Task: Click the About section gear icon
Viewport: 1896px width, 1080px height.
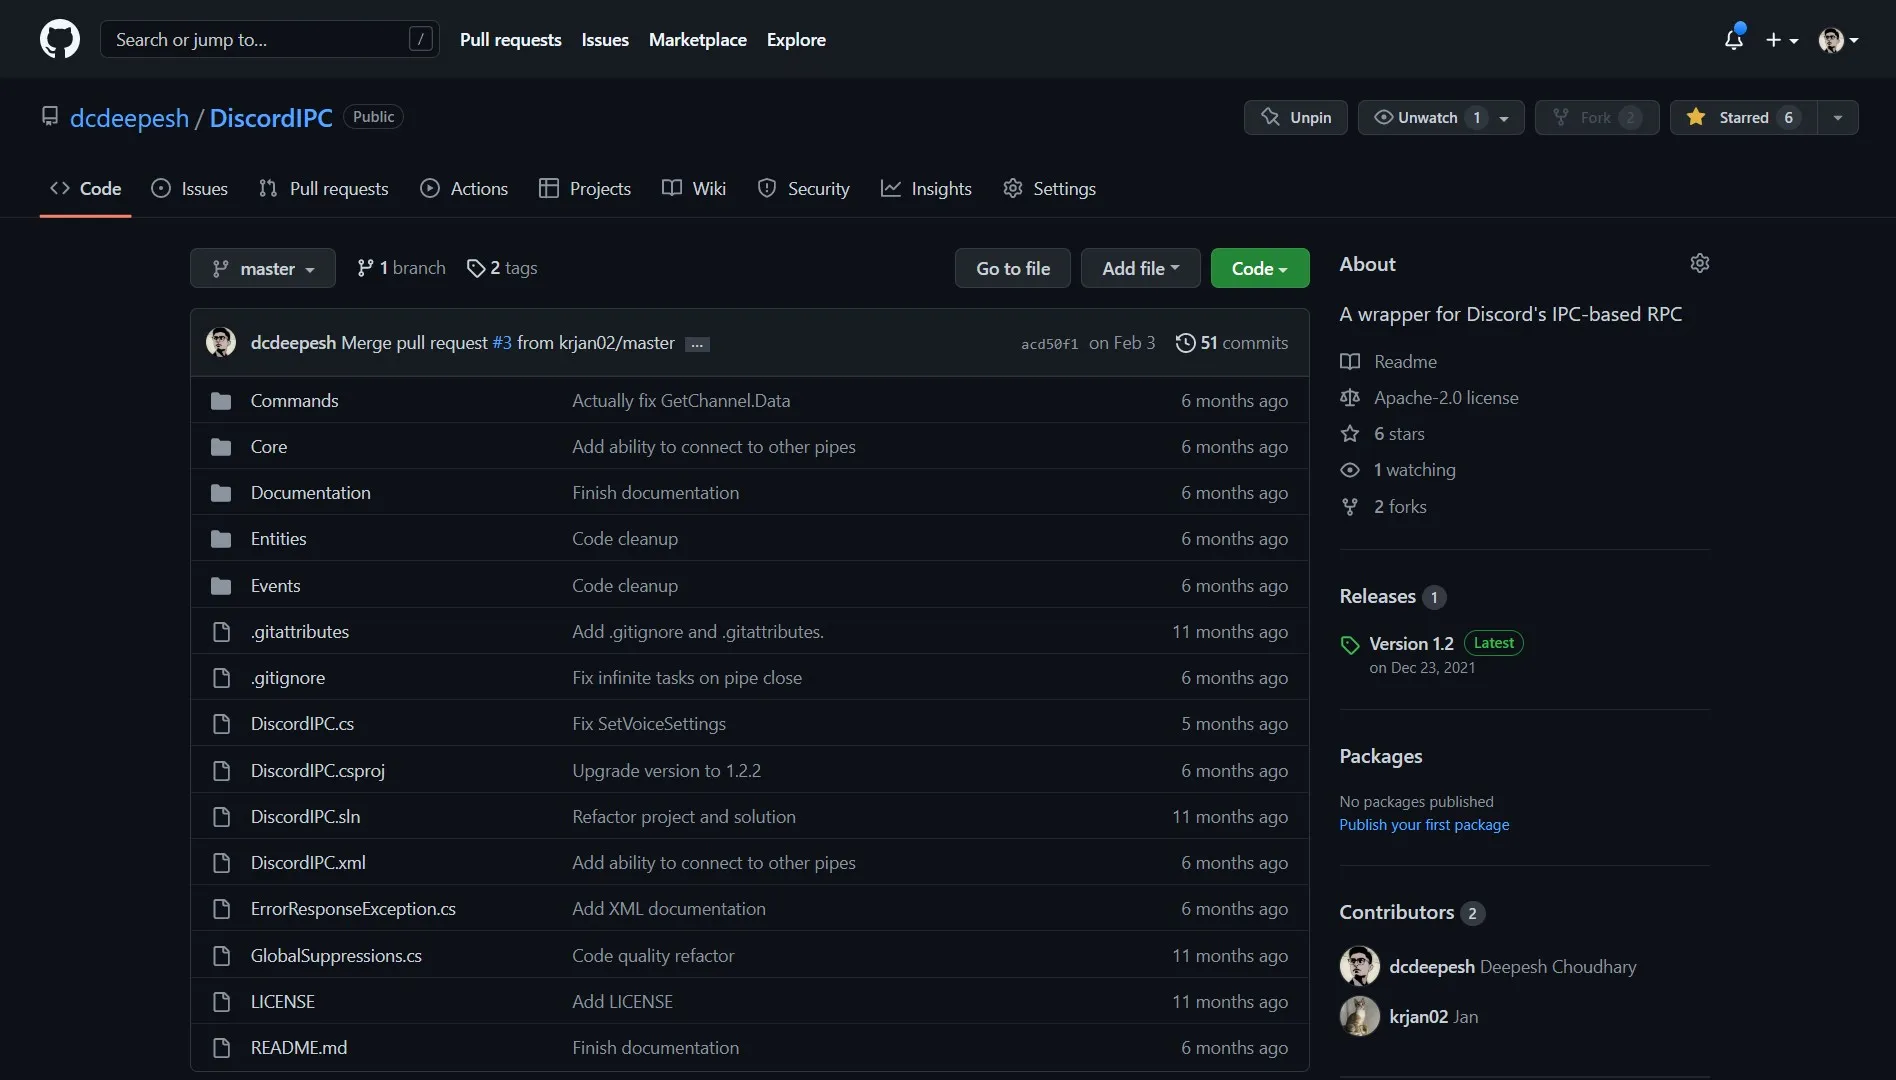Action: (x=1699, y=263)
